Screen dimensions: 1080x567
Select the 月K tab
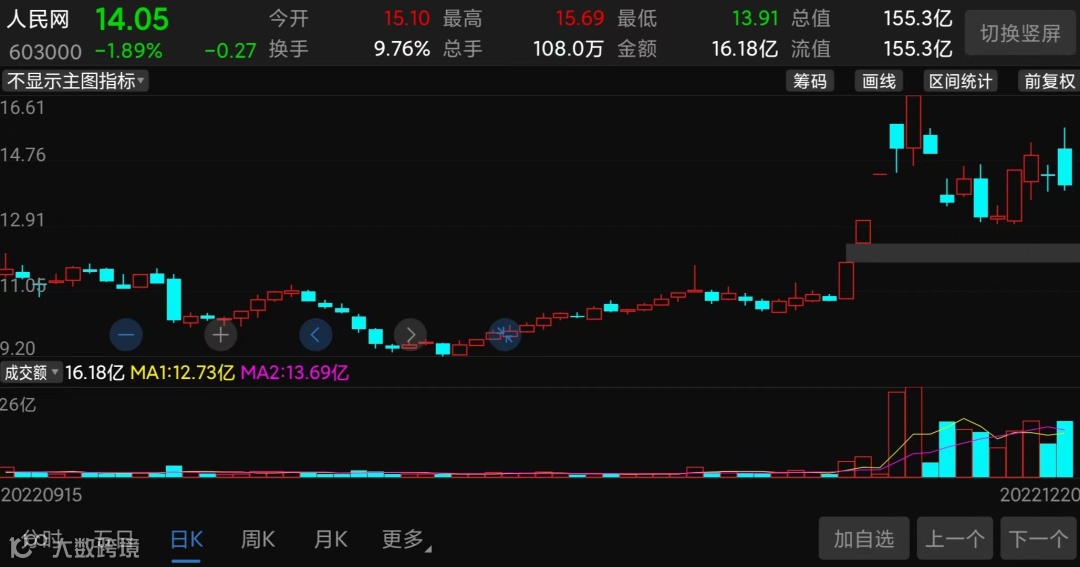(331, 539)
